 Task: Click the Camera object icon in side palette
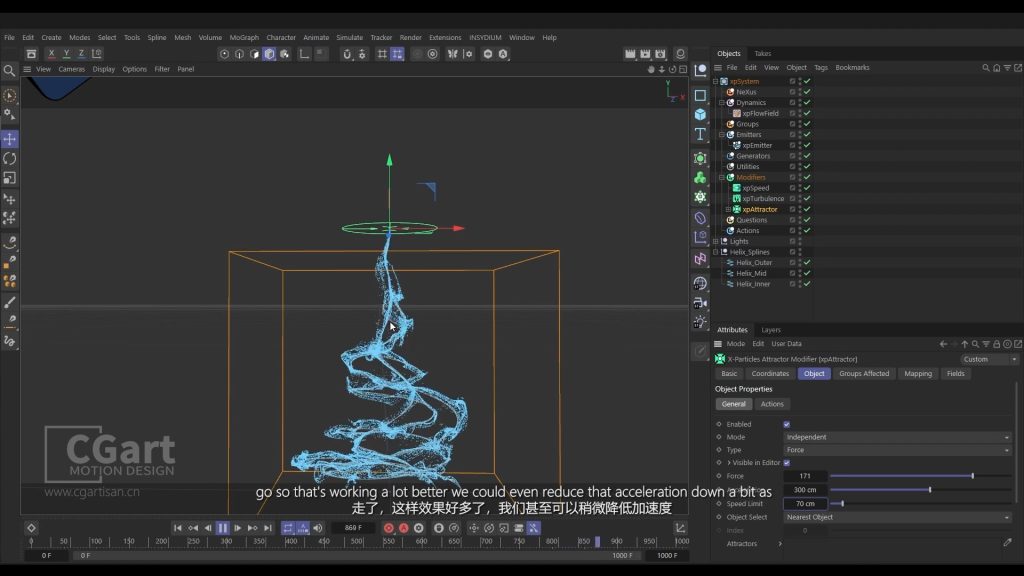pyautogui.click(x=700, y=303)
